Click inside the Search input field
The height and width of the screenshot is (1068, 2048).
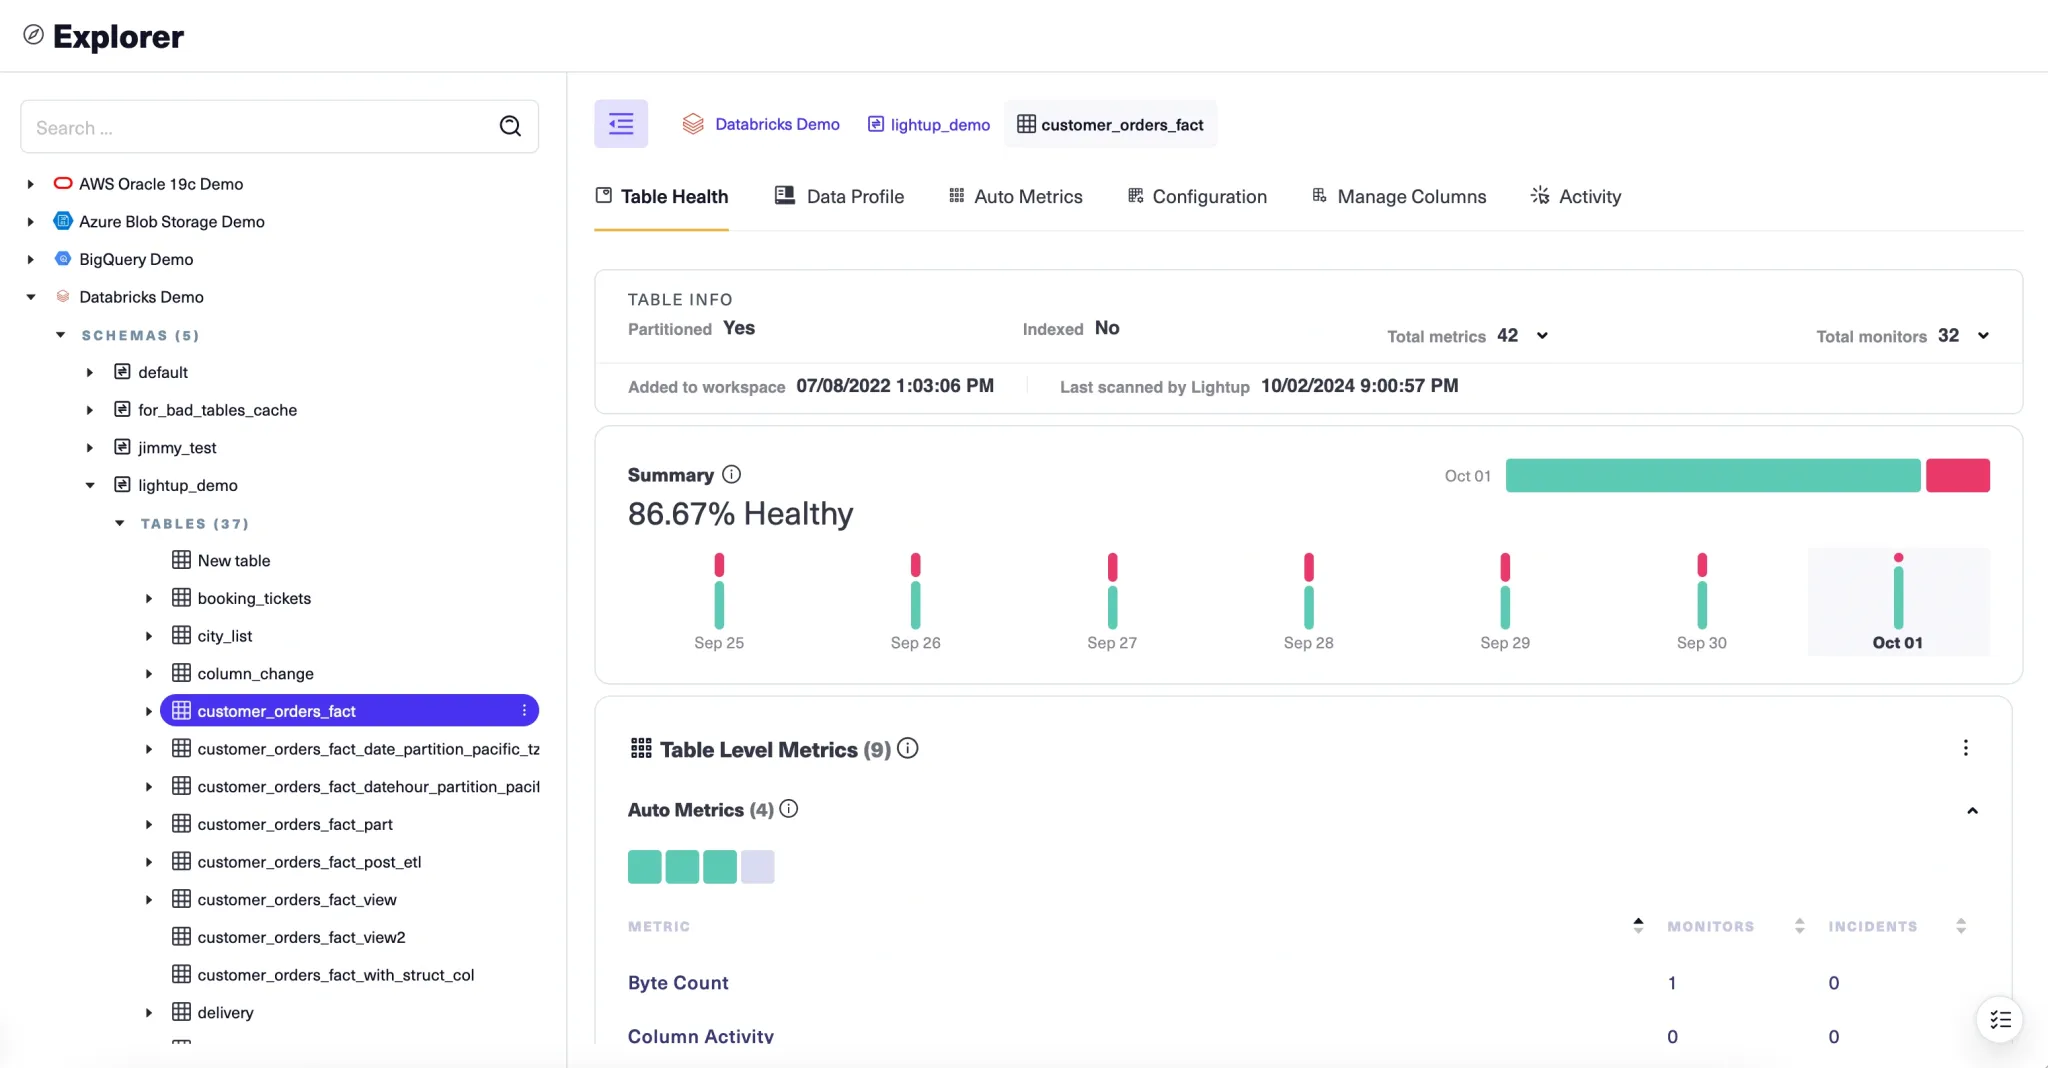click(250, 127)
